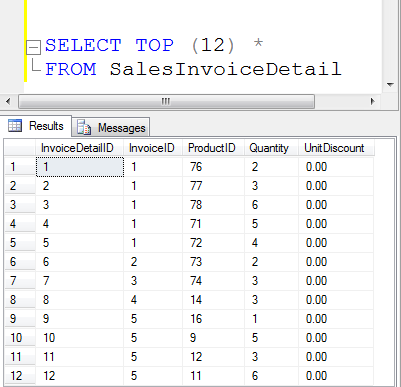Click ProductID cell 72

214,243
